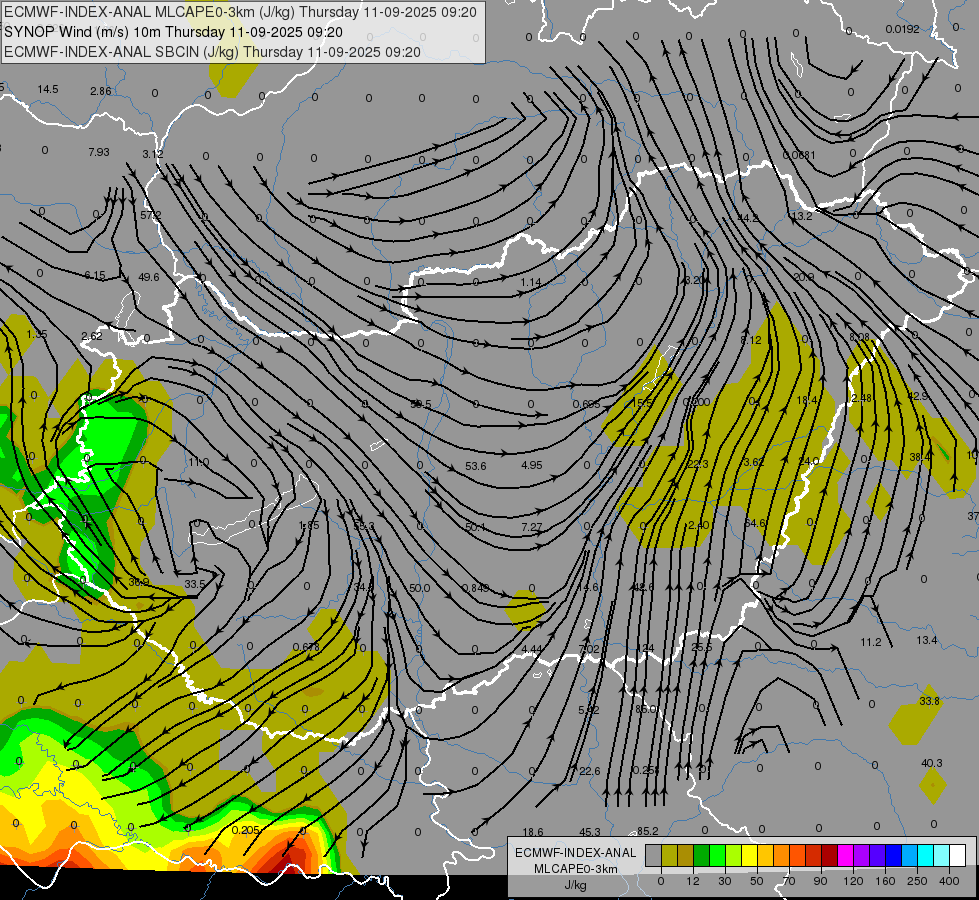
Task: Click the legend tick label 30
Action: 725,881
